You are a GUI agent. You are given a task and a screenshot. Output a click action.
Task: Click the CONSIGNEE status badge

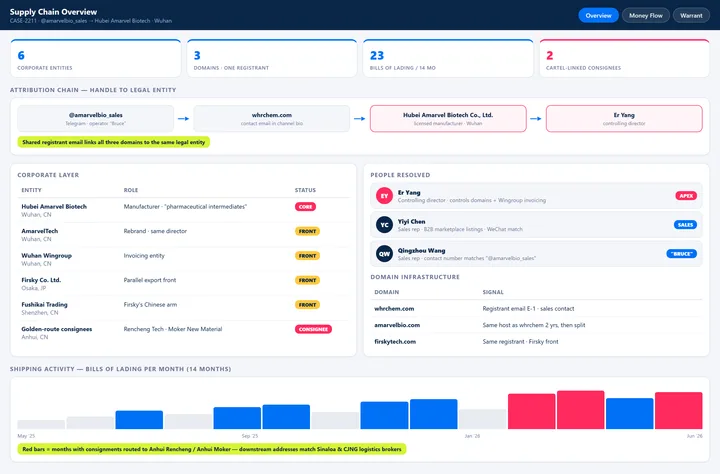[313, 329]
